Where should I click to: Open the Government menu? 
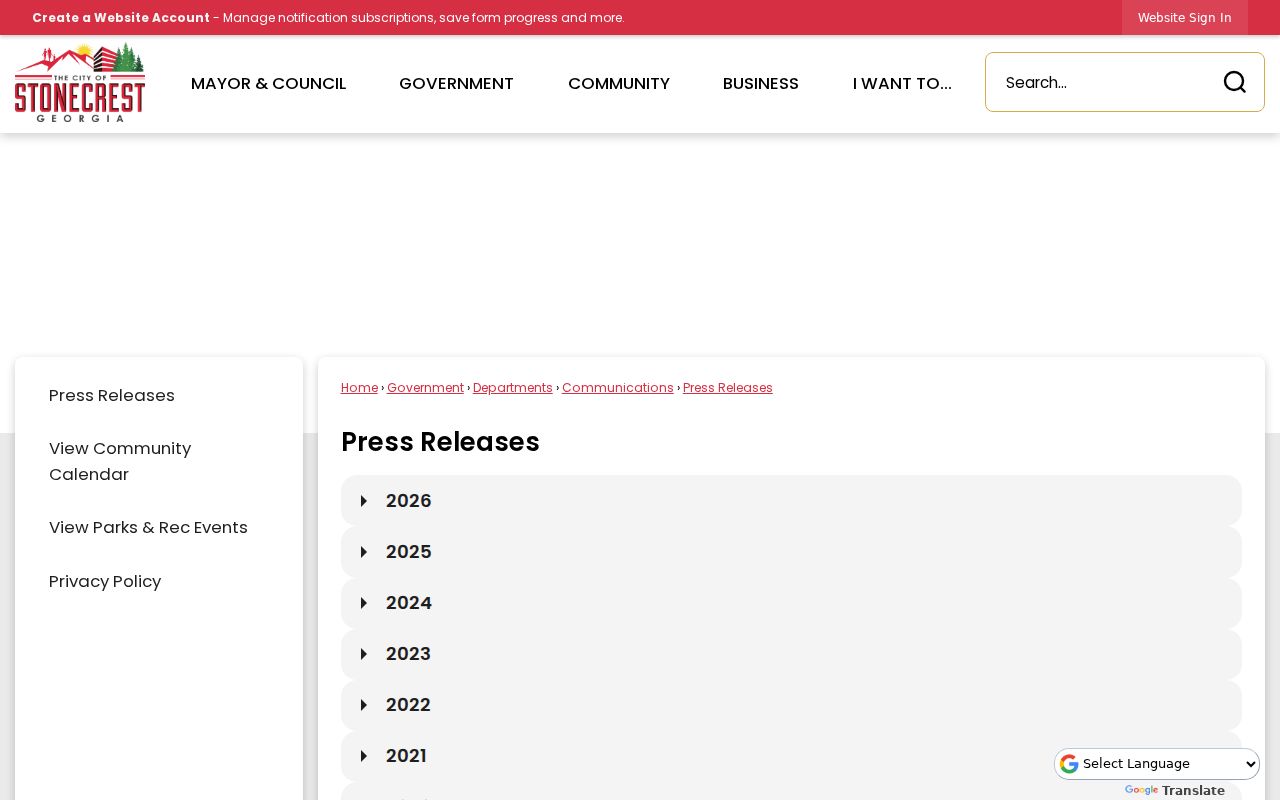[x=456, y=83]
